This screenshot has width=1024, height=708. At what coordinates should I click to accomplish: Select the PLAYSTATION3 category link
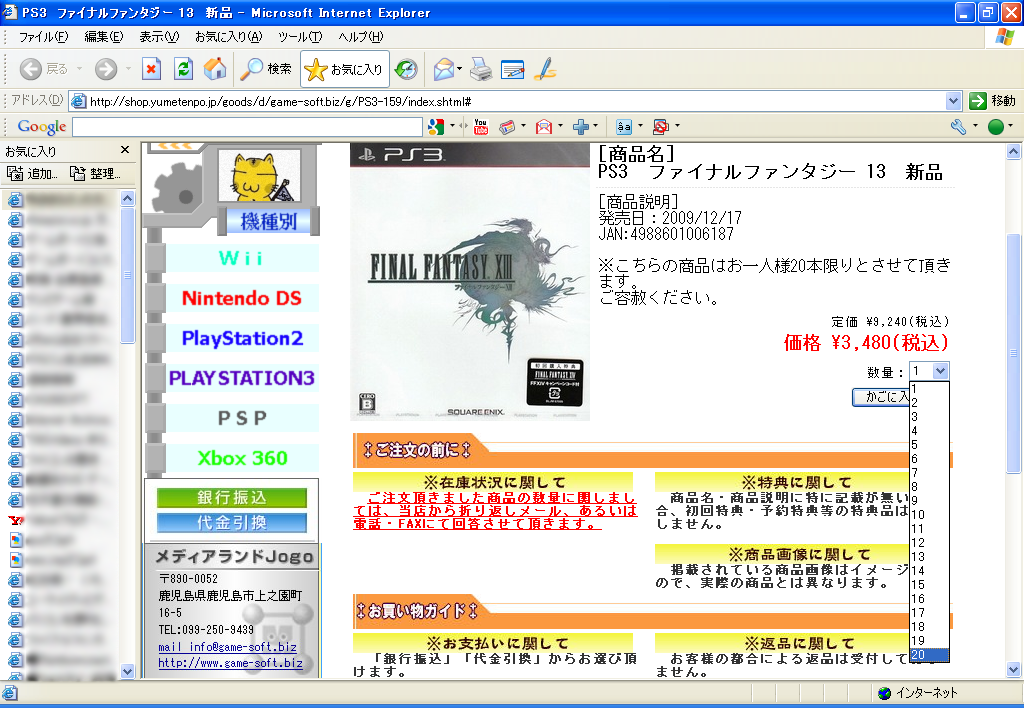click(242, 378)
